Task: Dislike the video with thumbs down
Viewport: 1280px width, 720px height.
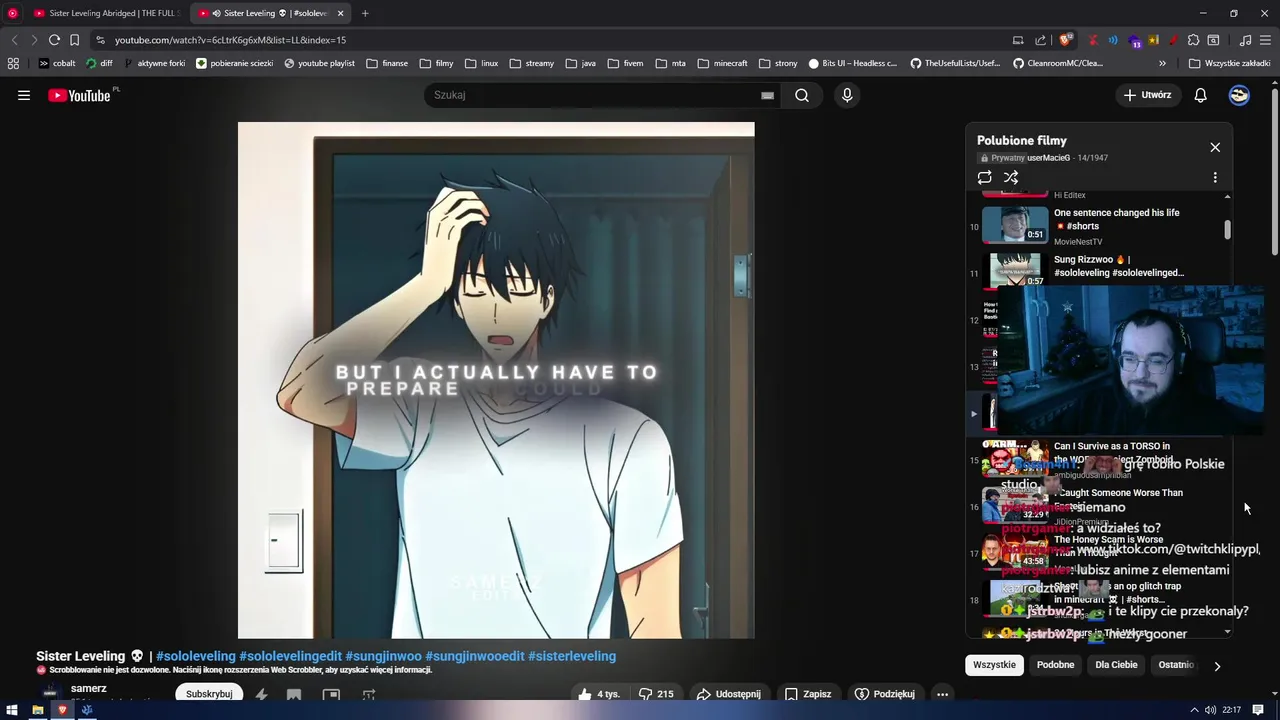Action: point(656,694)
